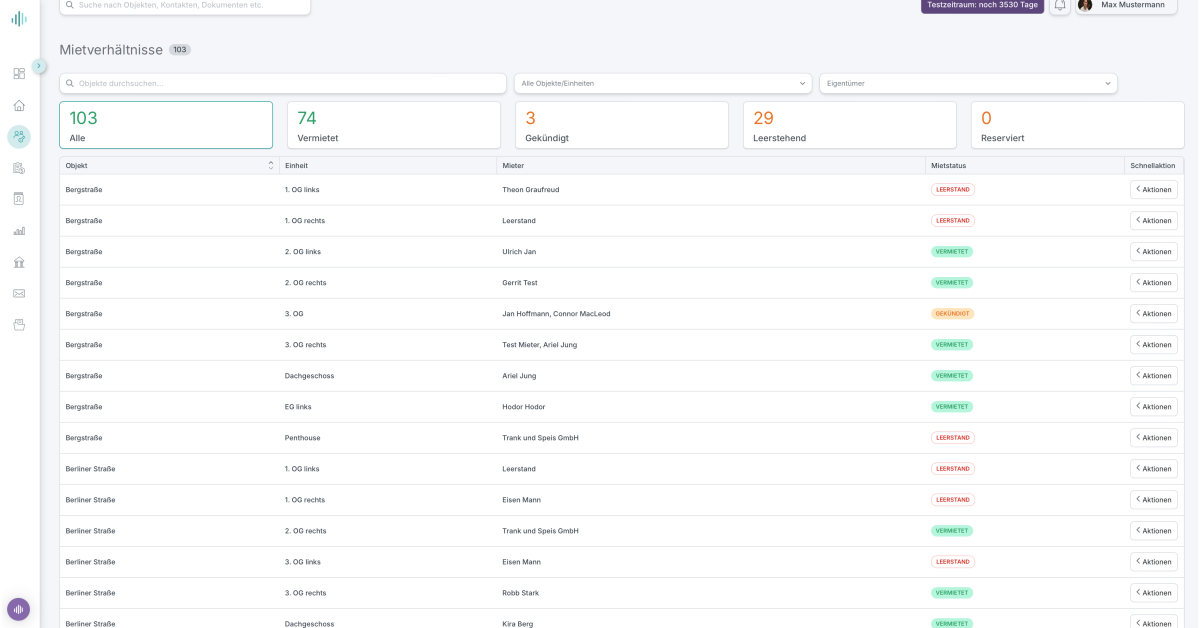Open Aktionen for Gerrit Test row
The height and width of the screenshot is (628, 1200).
coord(1154,282)
